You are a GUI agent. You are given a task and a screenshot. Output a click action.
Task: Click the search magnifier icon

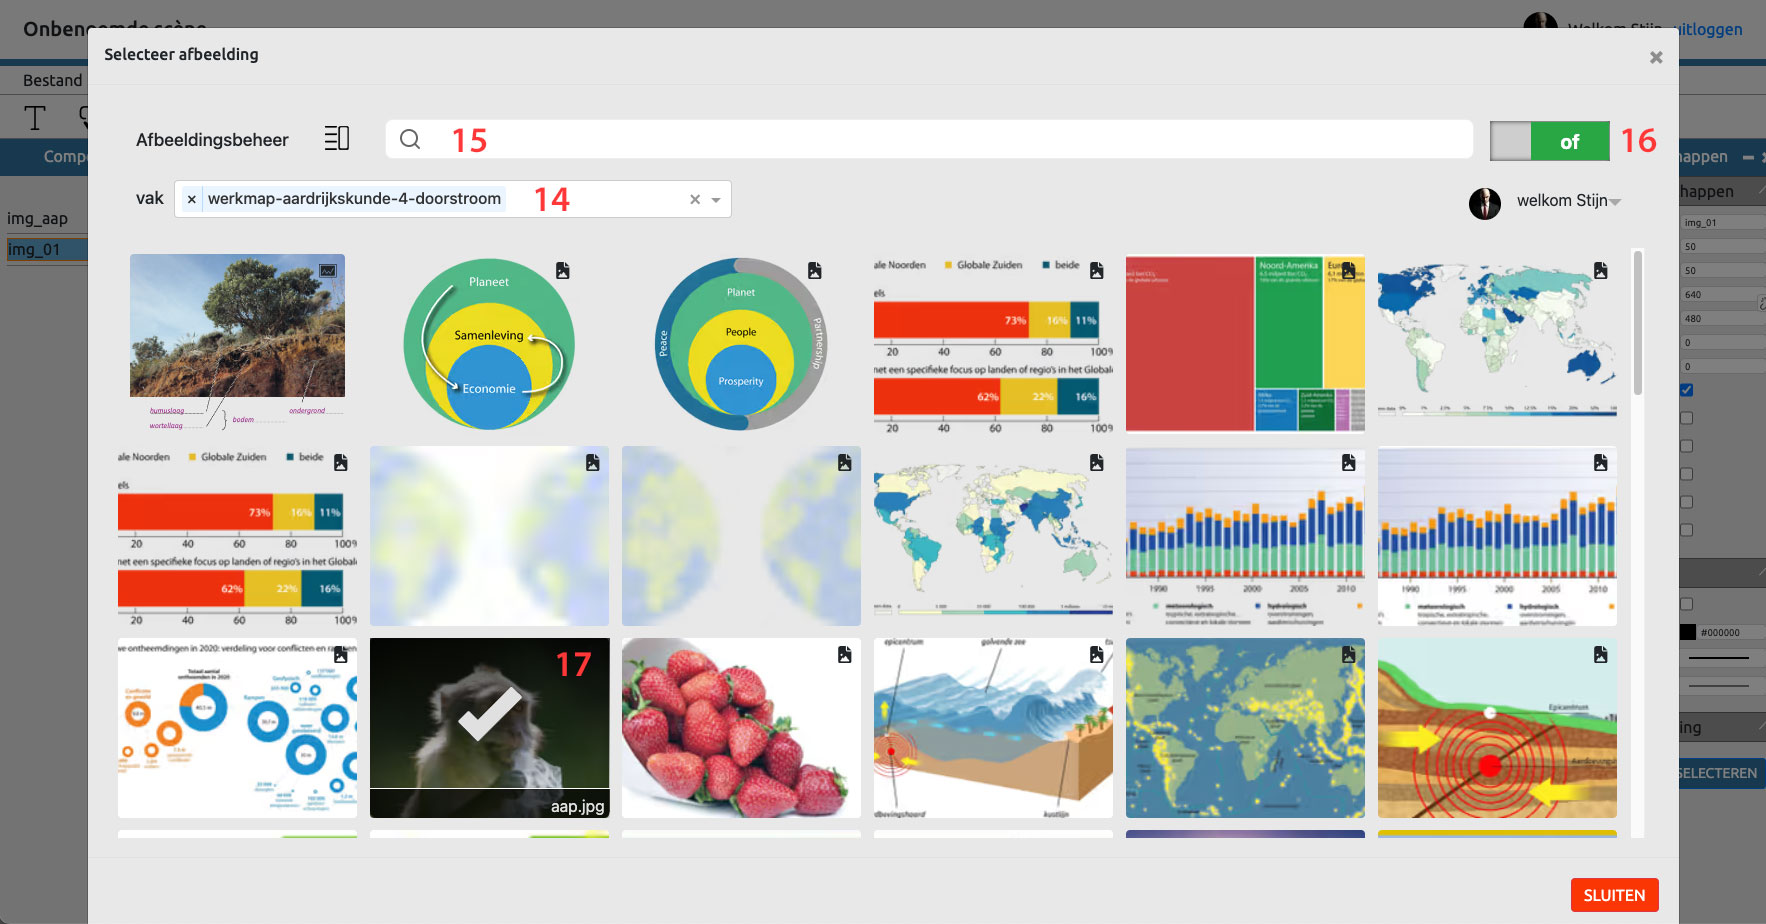pos(410,139)
